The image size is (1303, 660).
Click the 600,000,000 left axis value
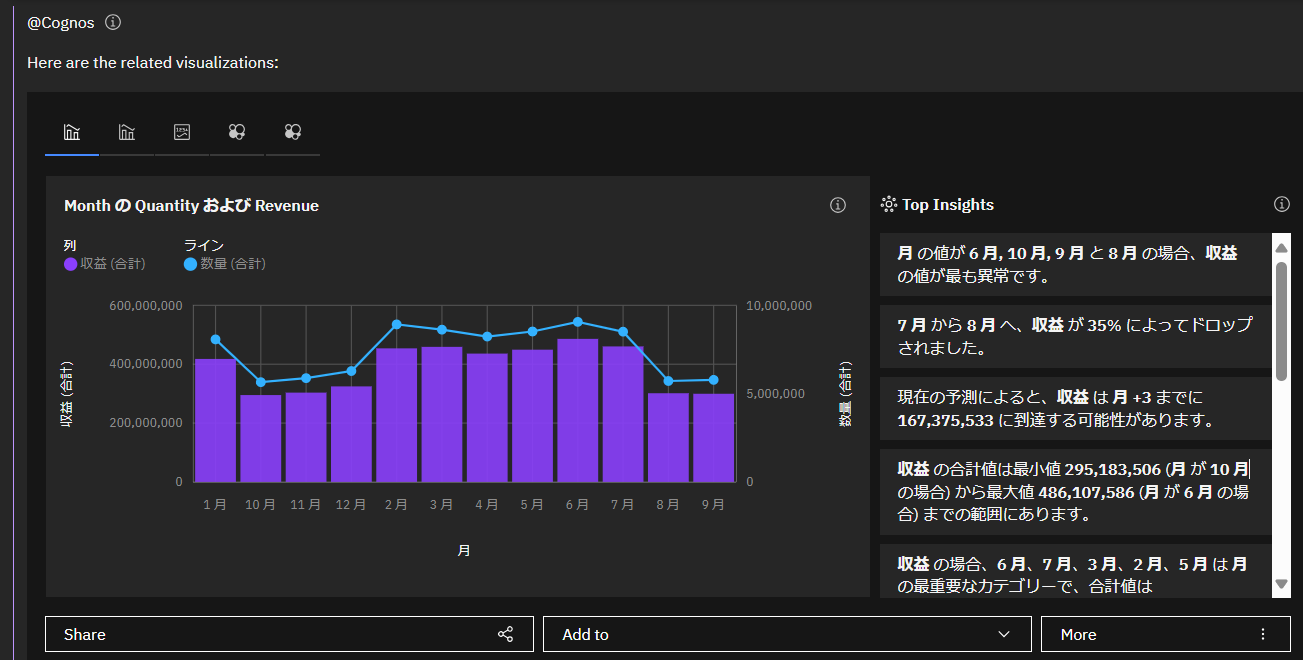(146, 305)
